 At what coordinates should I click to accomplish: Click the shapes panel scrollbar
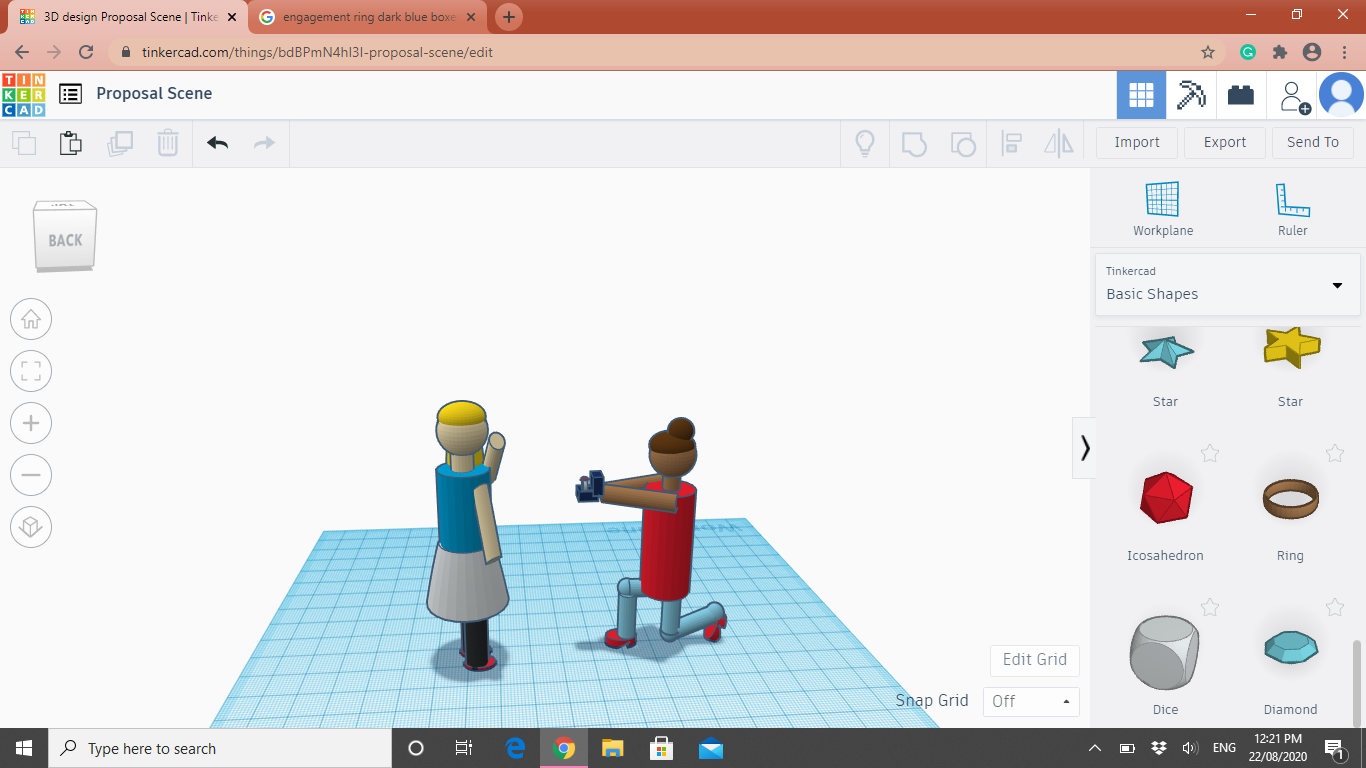(1357, 683)
